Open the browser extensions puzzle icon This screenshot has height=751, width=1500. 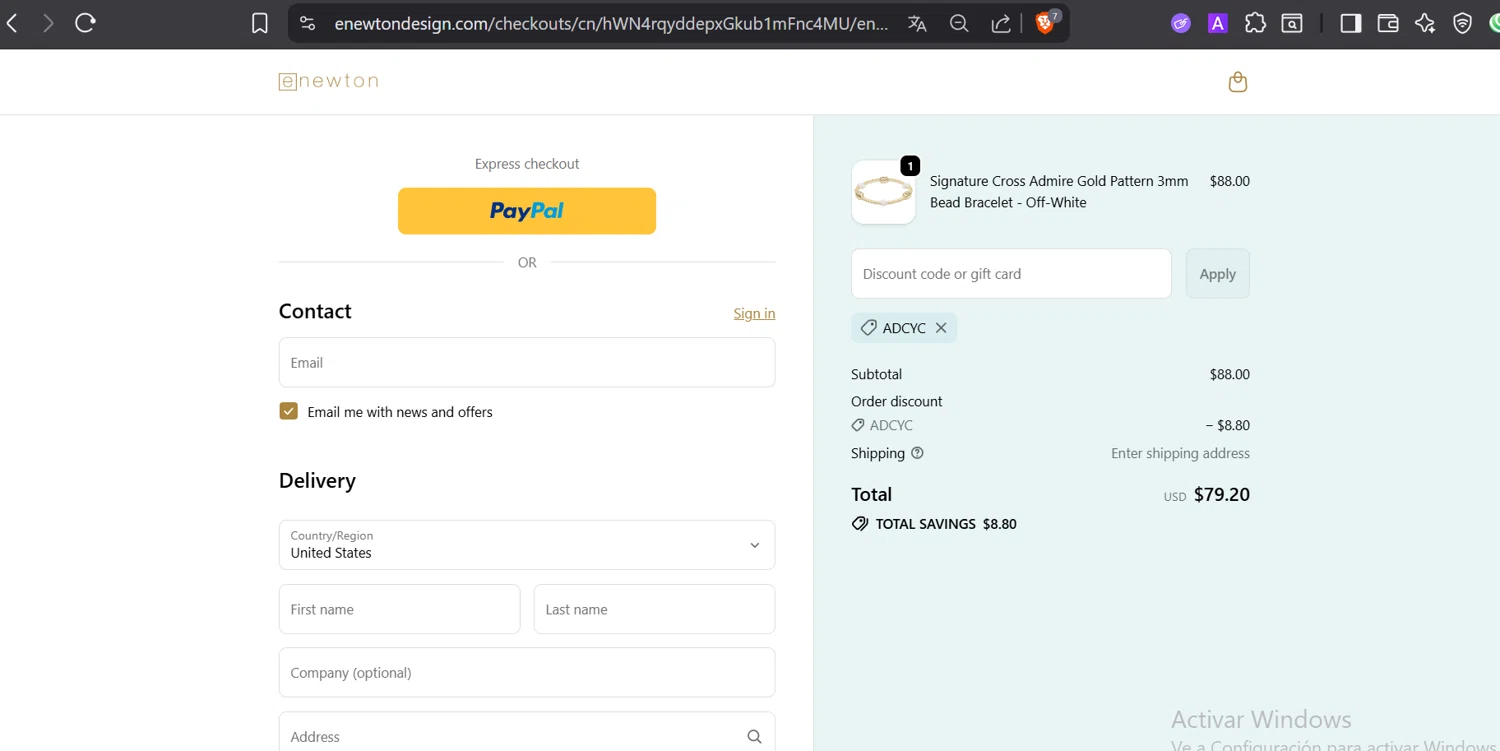(x=1255, y=23)
